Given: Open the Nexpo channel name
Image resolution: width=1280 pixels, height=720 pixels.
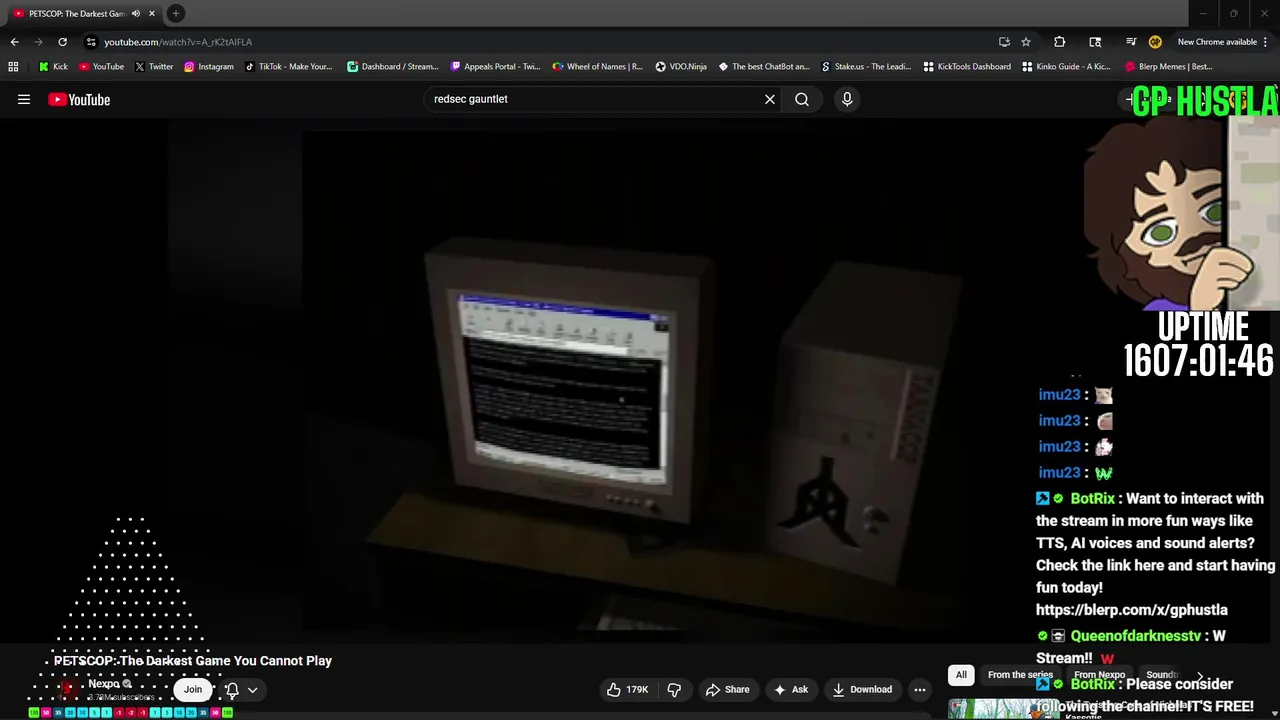Looking at the screenshot, I should tap(104, 684).
